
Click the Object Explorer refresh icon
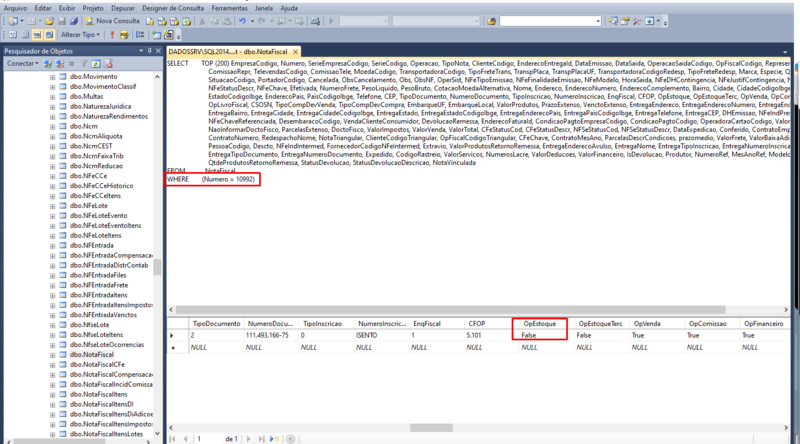[95, 64]
